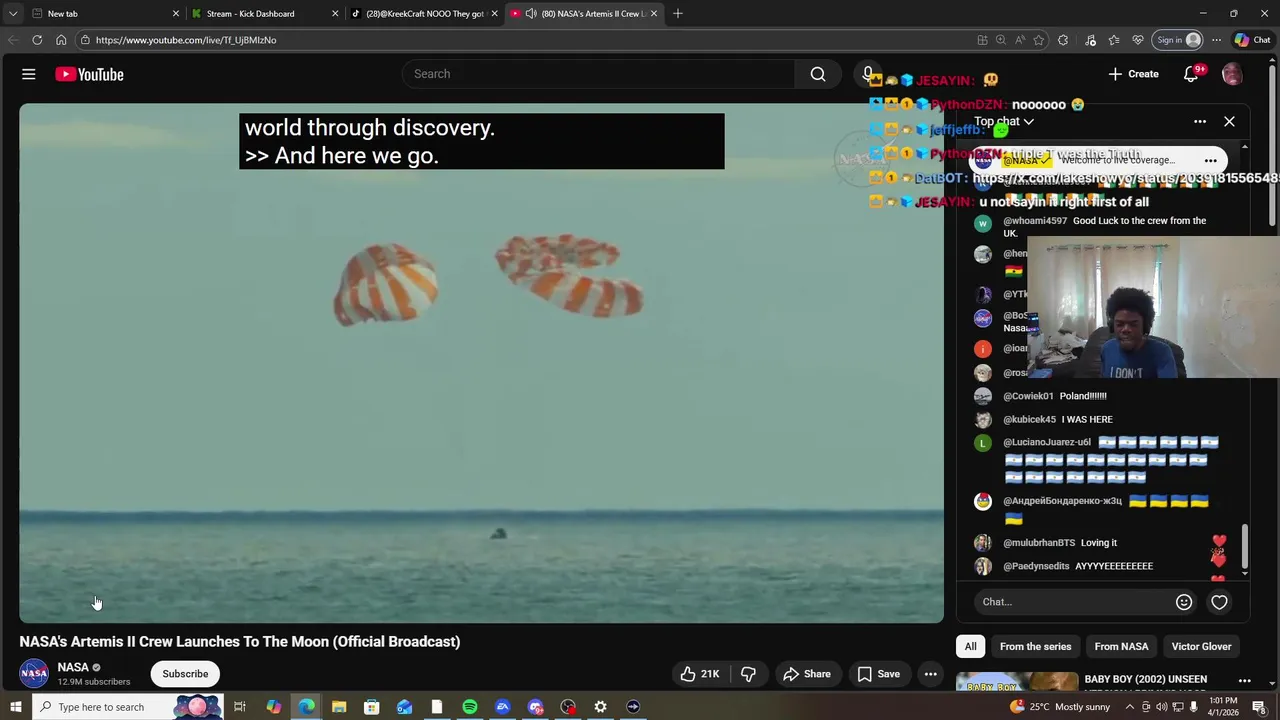Go to browser home page

61,40
